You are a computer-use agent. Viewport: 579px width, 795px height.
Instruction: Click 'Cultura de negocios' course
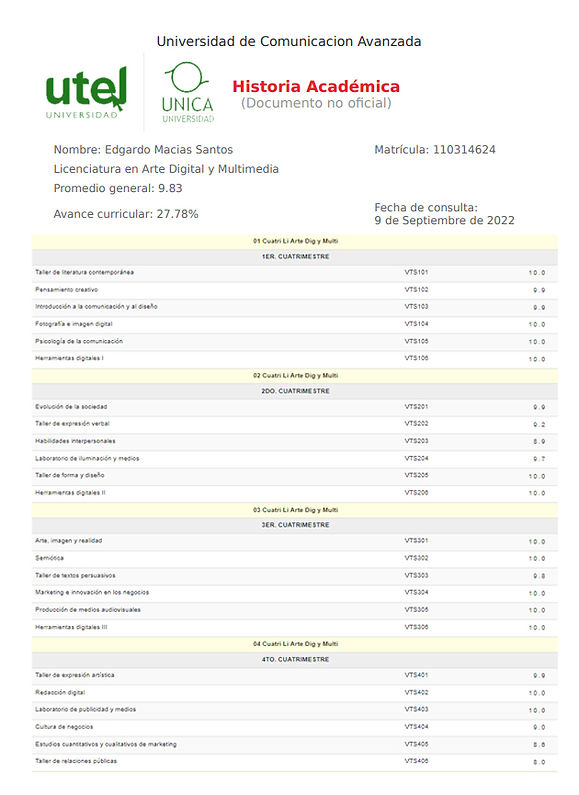64,727
